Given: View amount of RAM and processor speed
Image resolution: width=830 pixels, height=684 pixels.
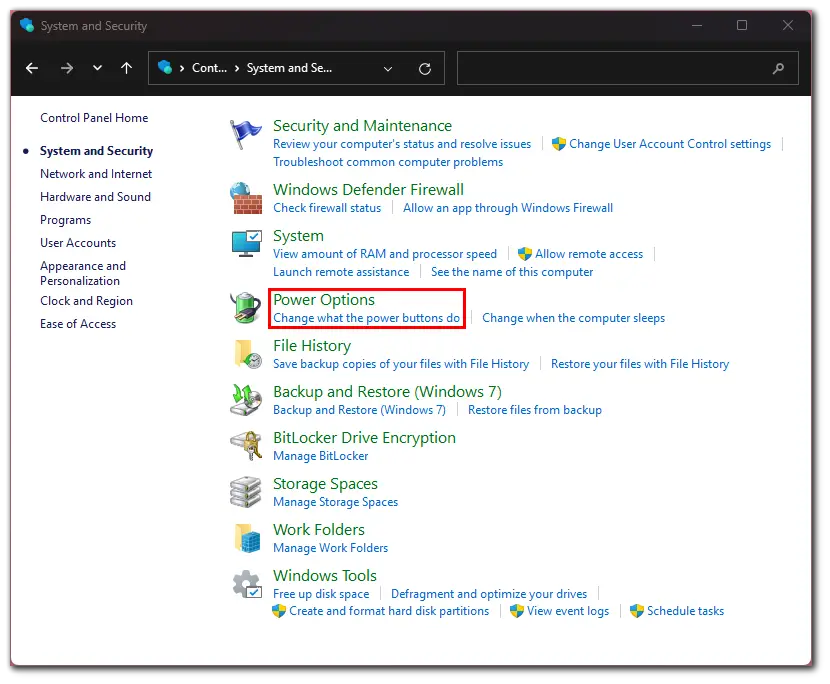Looking at the screenshot, I should click(385, 254).
